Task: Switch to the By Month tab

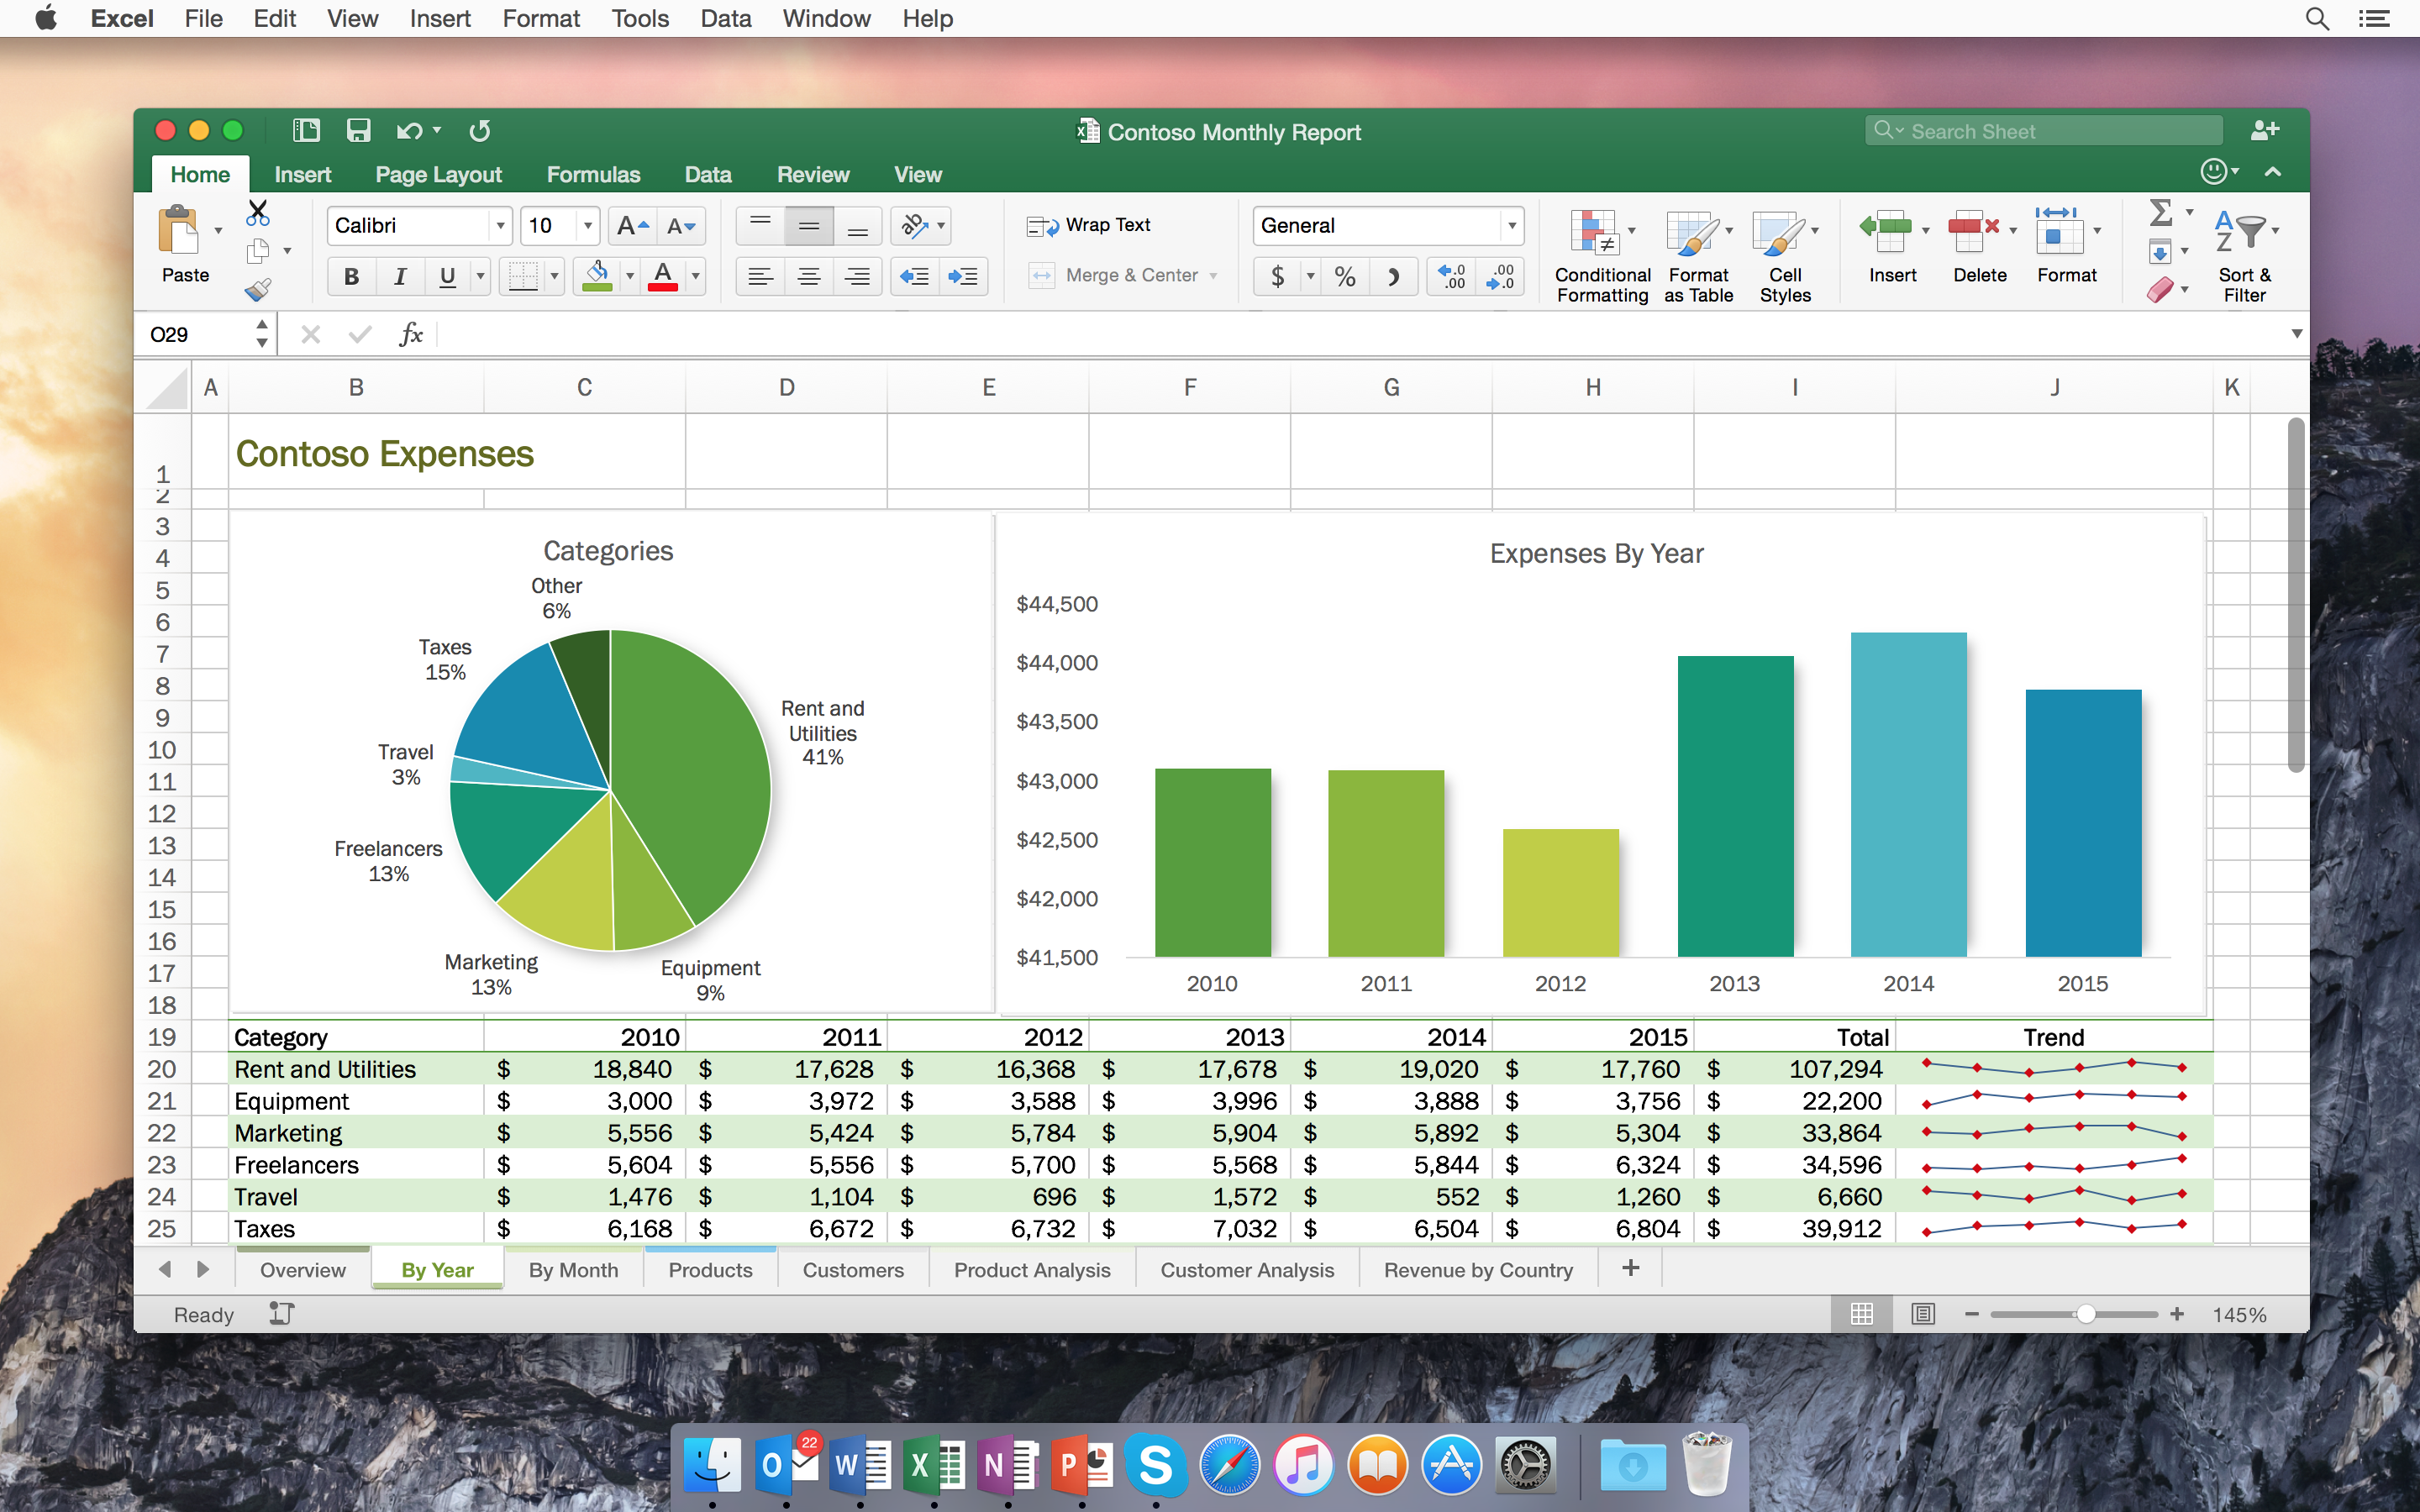Action: [x=573, y=1270]
